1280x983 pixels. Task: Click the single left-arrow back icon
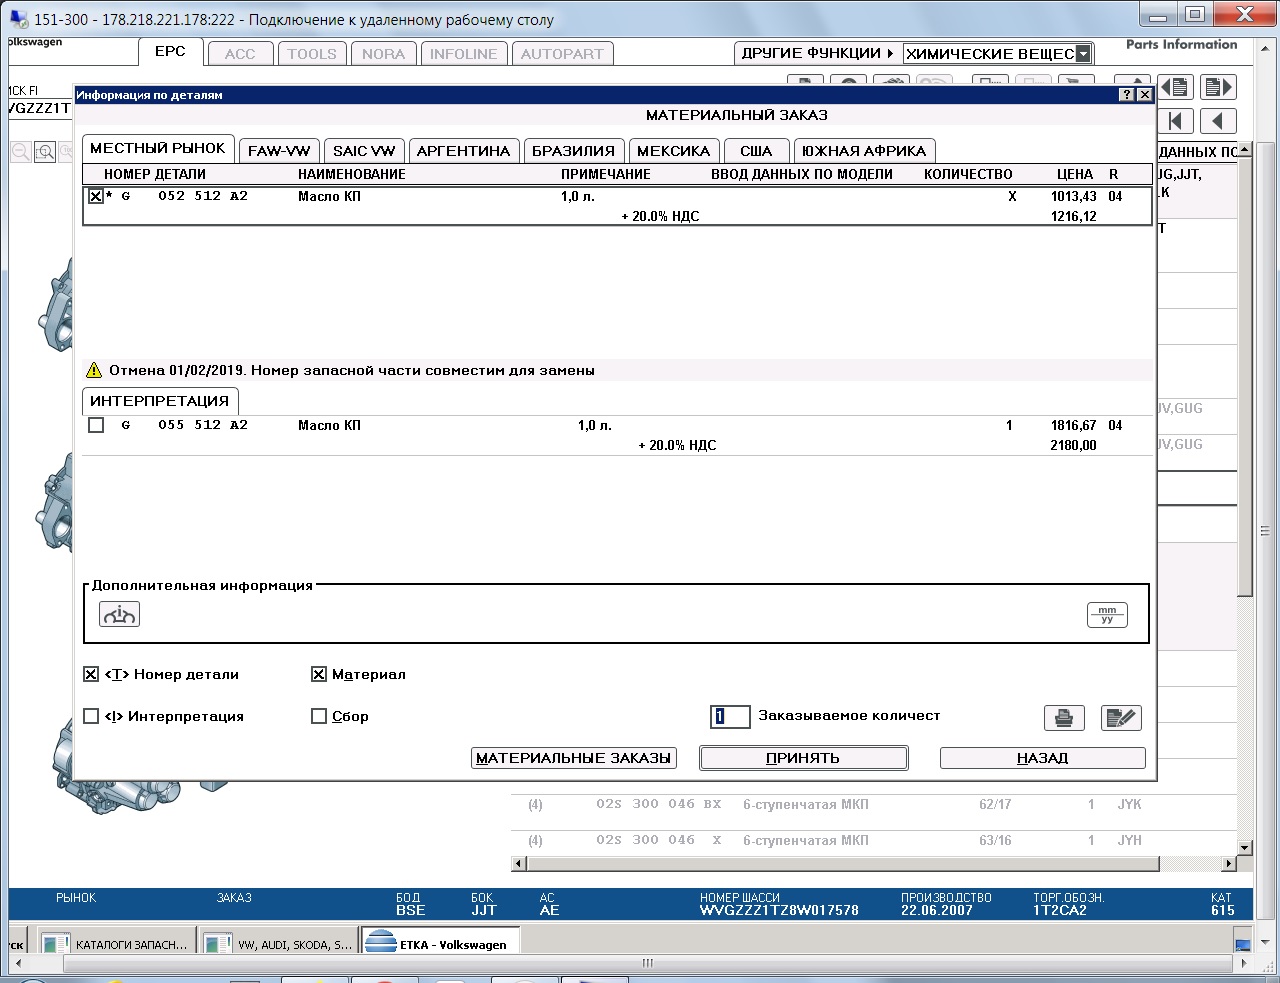(x=1218, y=121)
